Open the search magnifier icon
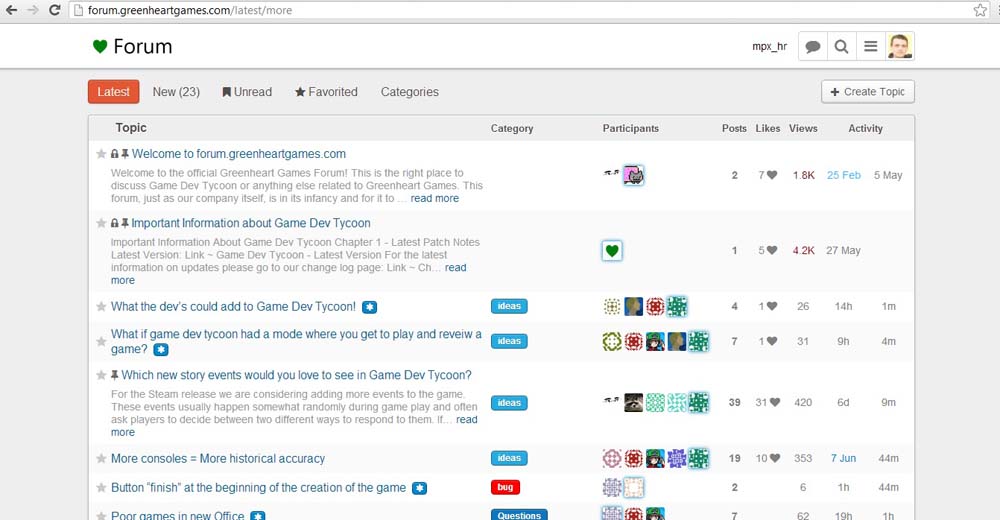This screenshot has width=1000, height=520. coord(842,47)
